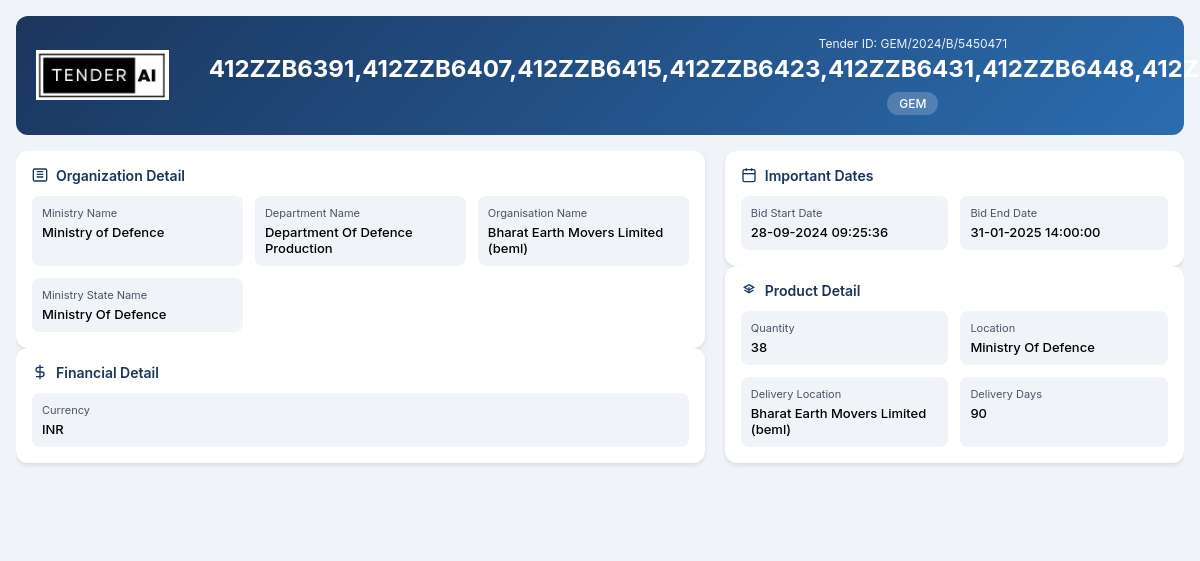This screenshot has width=1200, height=561.
Task: Select the GEM badge in header
Action: [912, 104]
